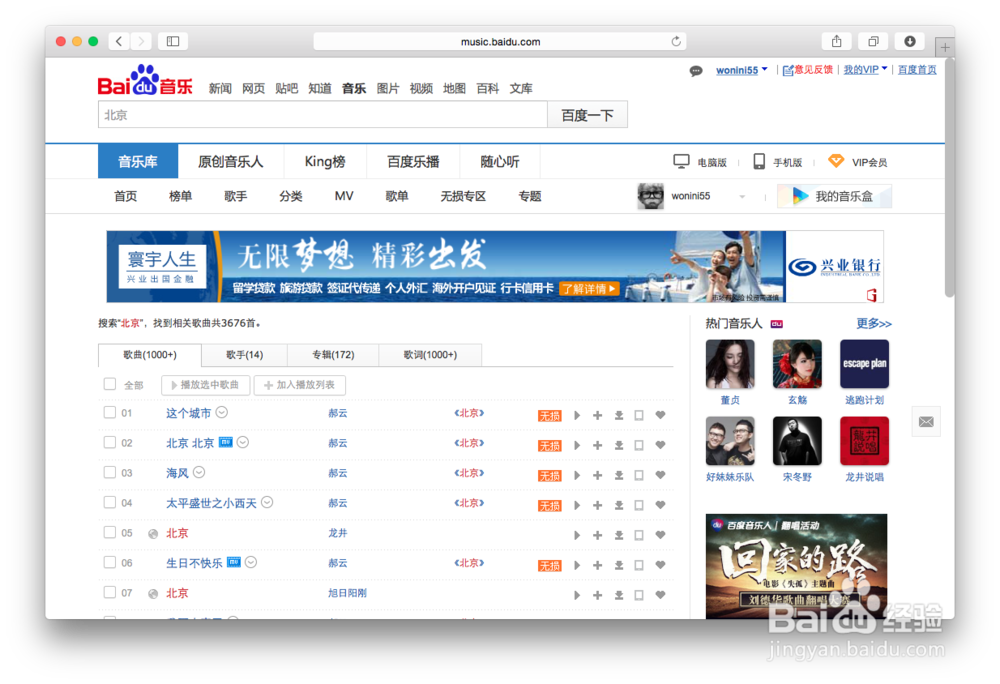Expand options arrow next to 这个城市
The image size is (1000, 684).
pyautogui.click(x=221, y=412)
